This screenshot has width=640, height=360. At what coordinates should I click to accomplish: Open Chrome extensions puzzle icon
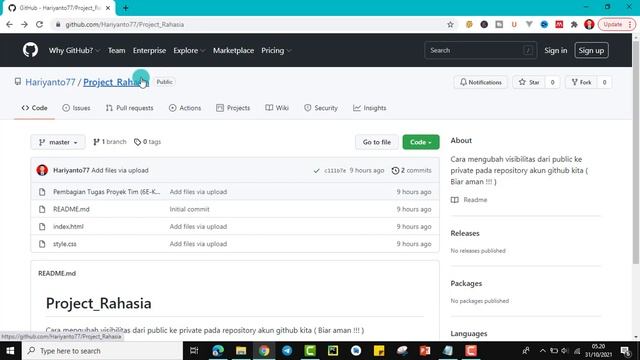point(574,24)
